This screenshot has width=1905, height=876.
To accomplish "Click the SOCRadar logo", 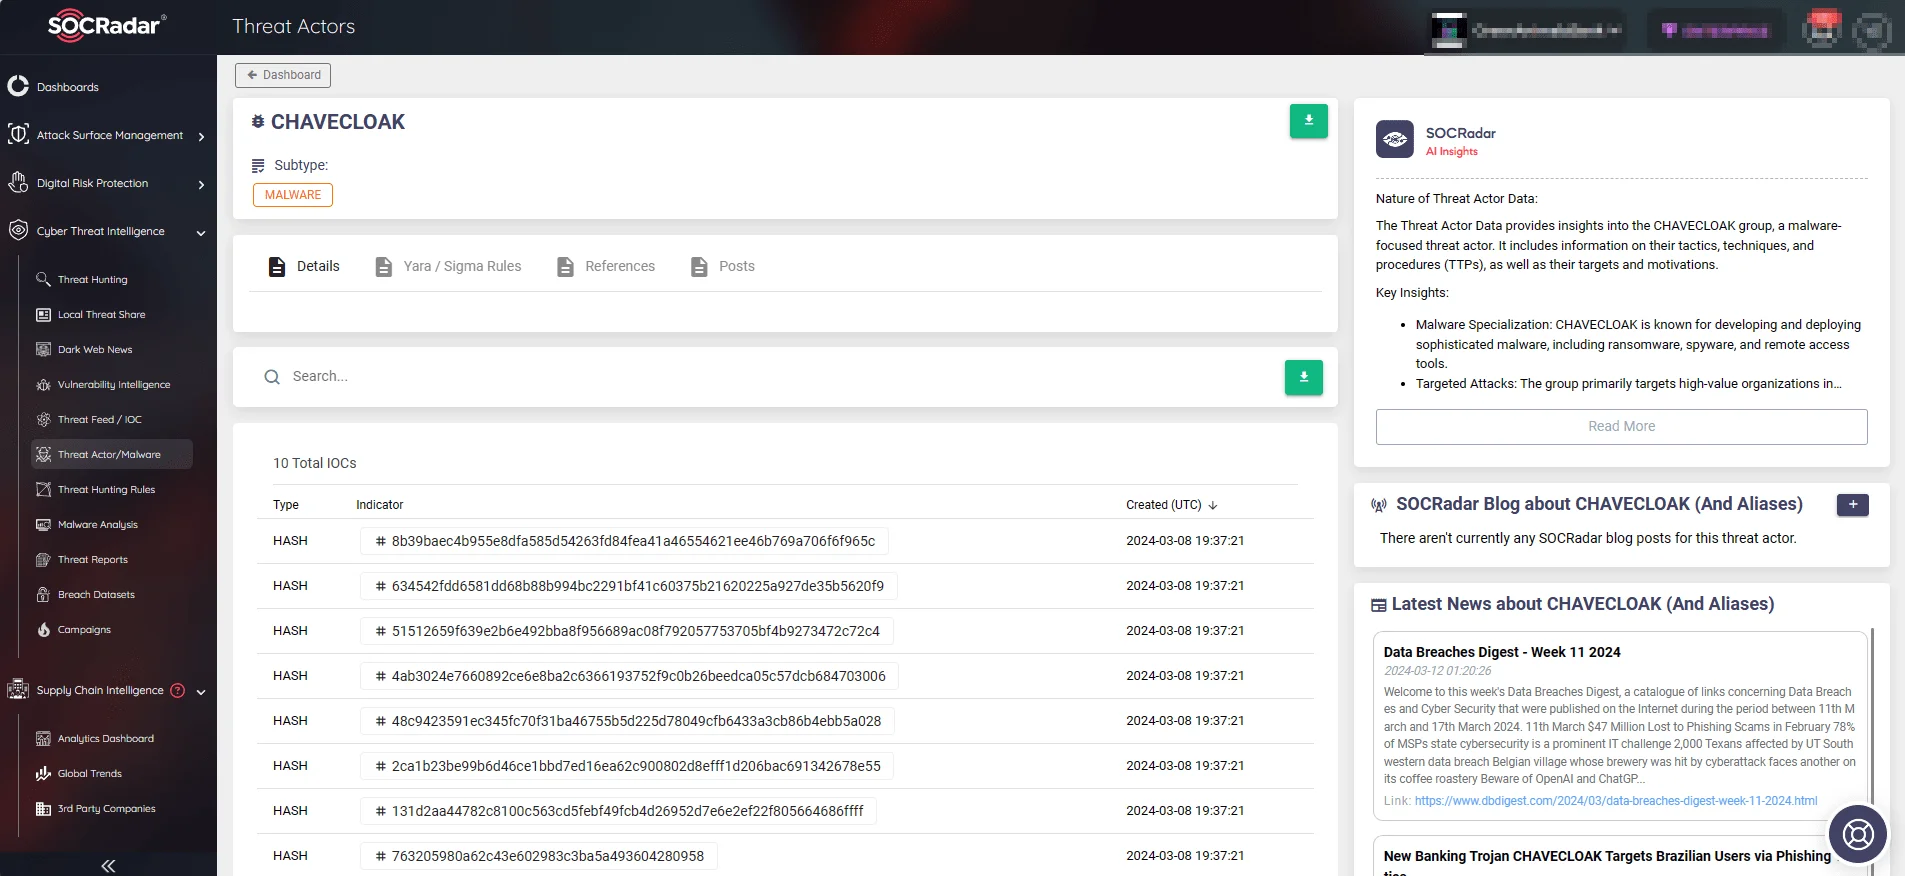I will (x=107, y=26).
